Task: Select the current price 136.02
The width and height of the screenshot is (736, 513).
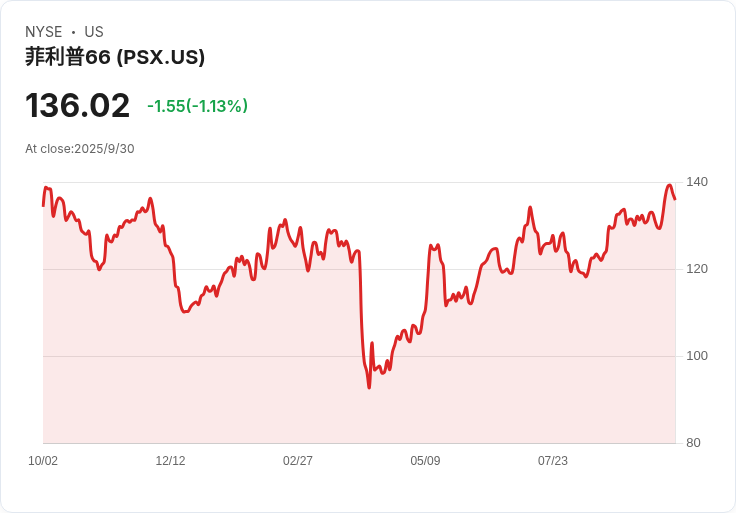Action: pos(77,105)
